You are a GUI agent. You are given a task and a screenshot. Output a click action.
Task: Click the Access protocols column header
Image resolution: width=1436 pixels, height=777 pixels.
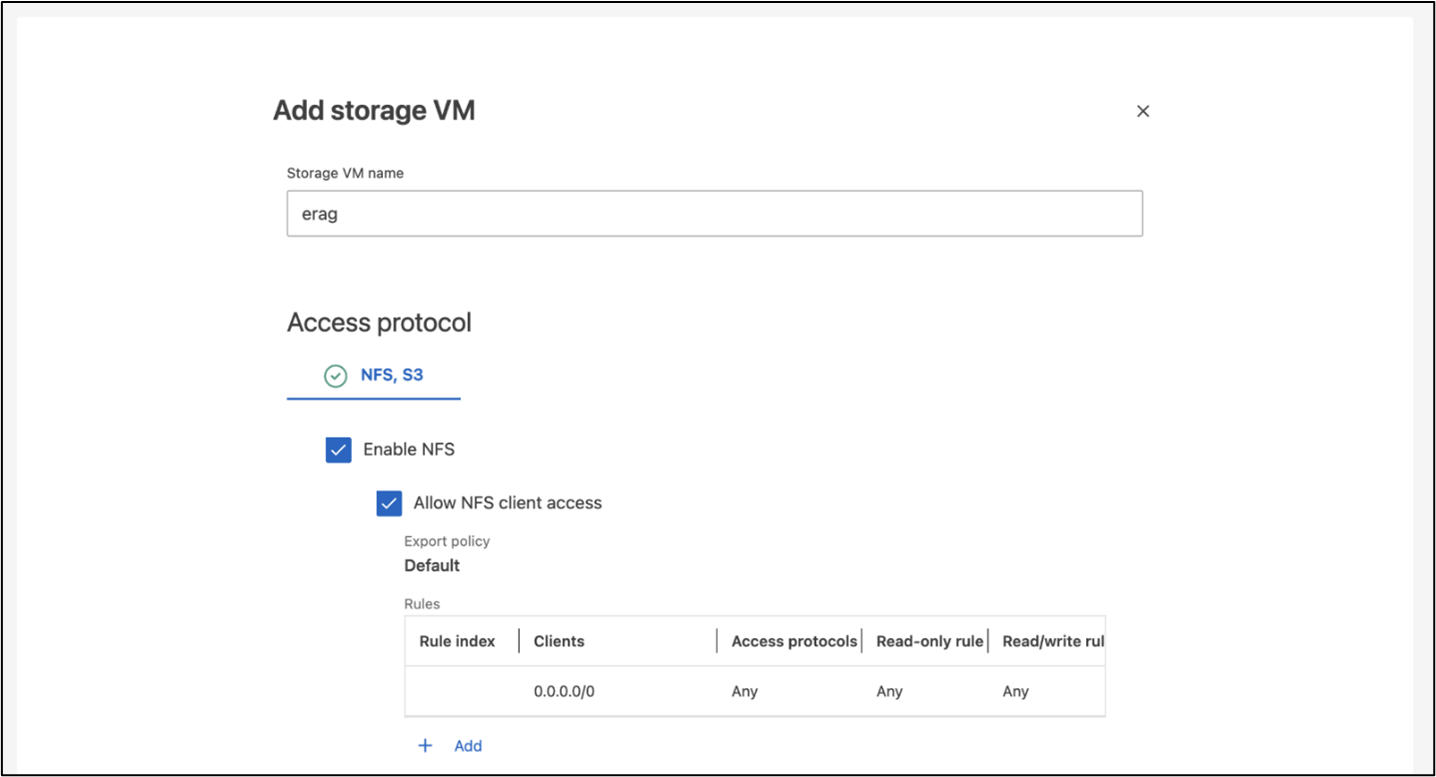point(794,641)
